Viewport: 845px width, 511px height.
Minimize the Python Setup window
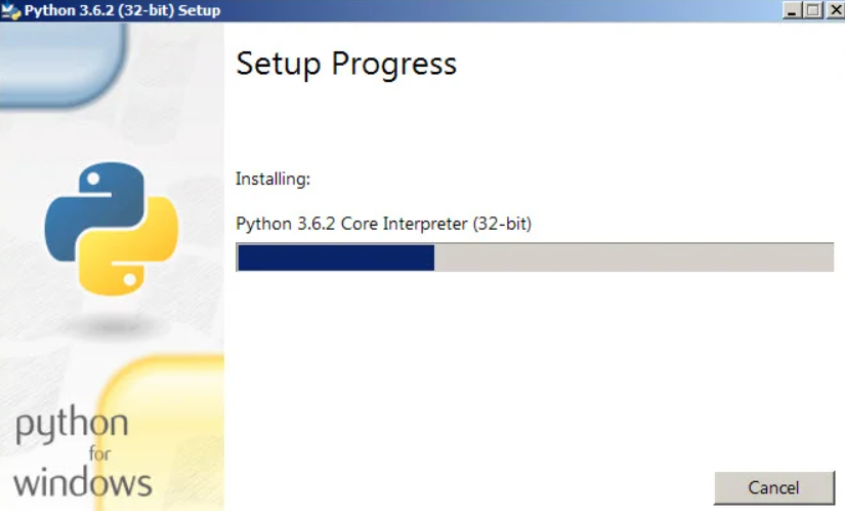792,10
